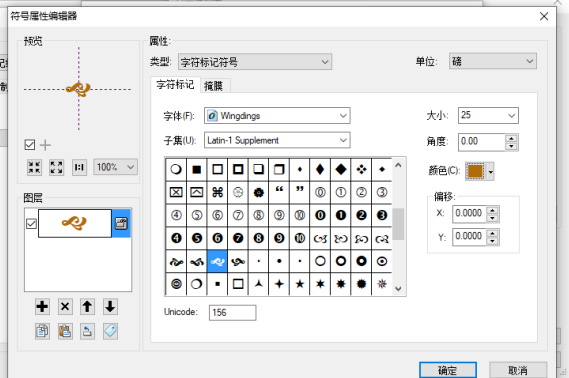Decrease the Y offset value
The image size is (569, 378).
tap(492, 241)
